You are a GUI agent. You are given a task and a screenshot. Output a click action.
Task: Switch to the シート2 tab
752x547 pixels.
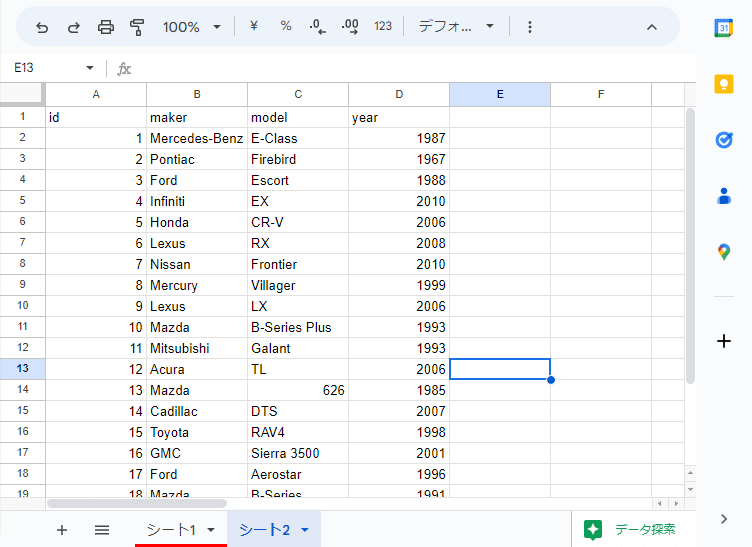(264, 530)
